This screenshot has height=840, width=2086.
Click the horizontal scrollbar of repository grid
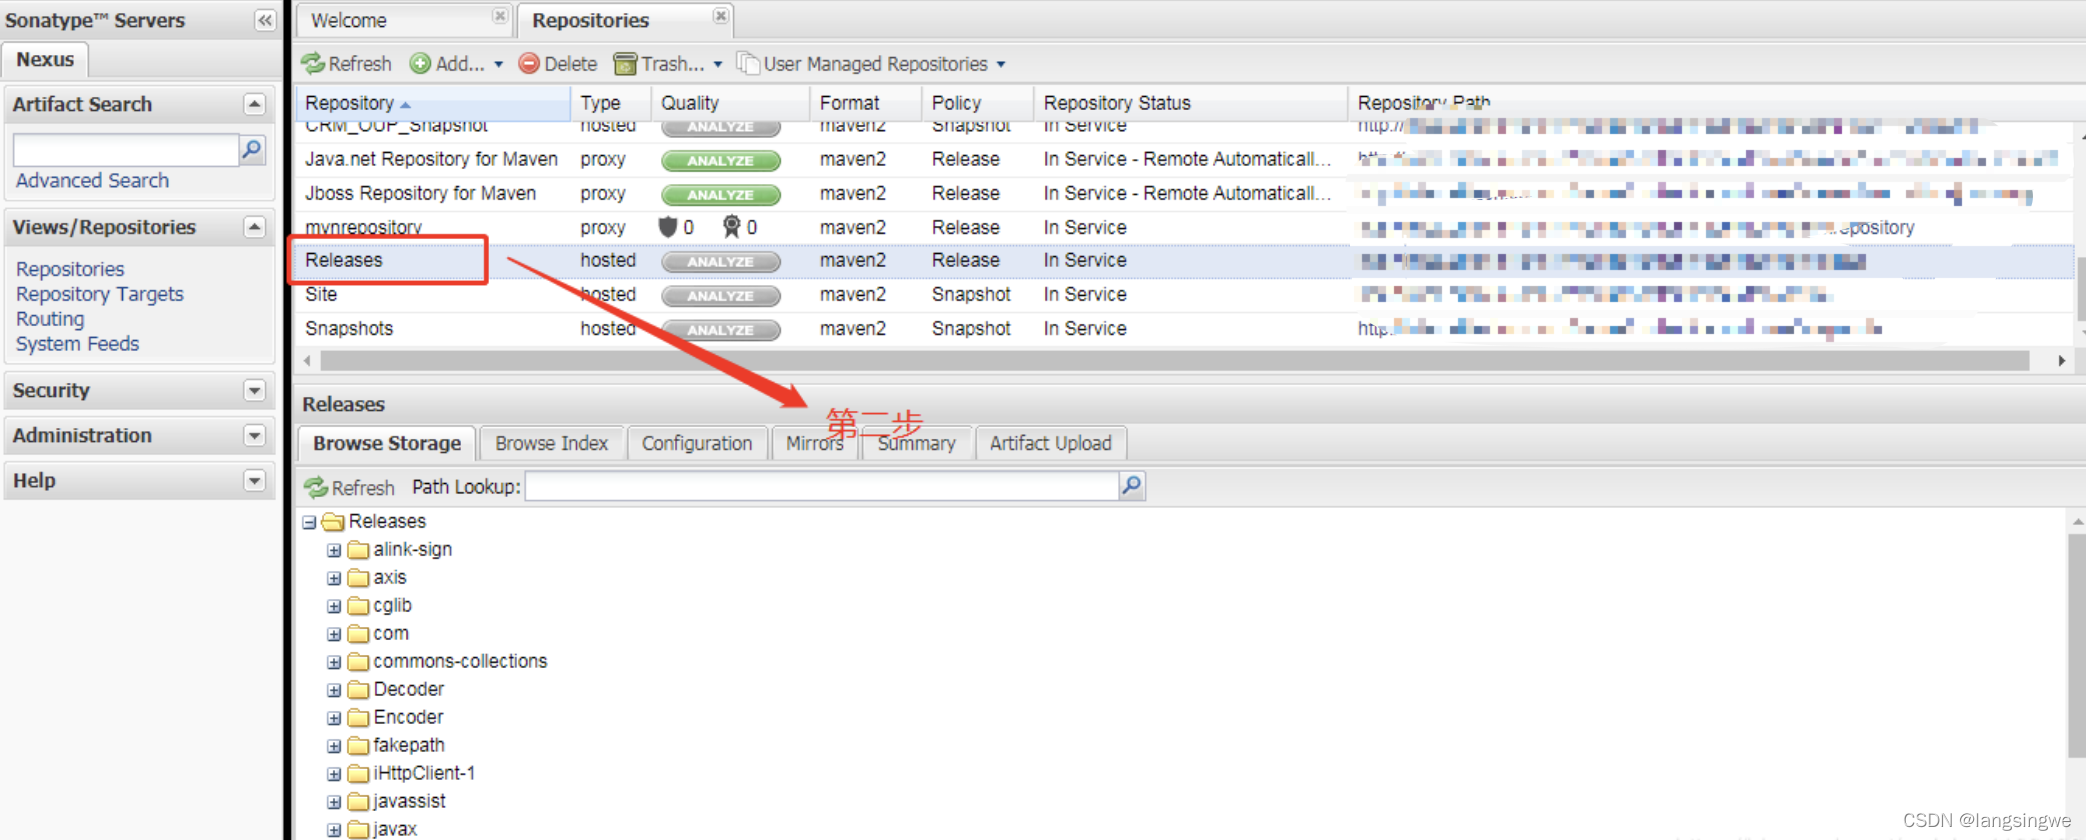pyautogui.click(x=1174, y=360)
